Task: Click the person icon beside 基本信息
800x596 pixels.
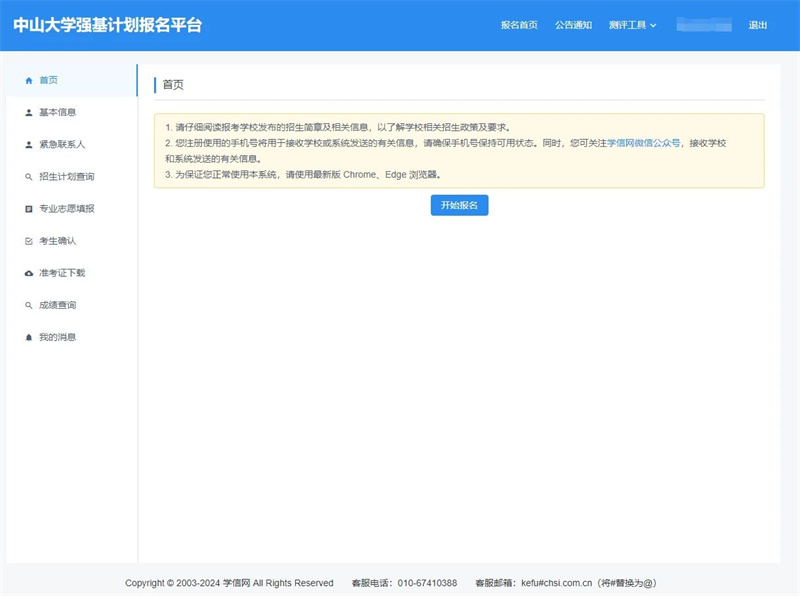Action: [x=29, y=113]
